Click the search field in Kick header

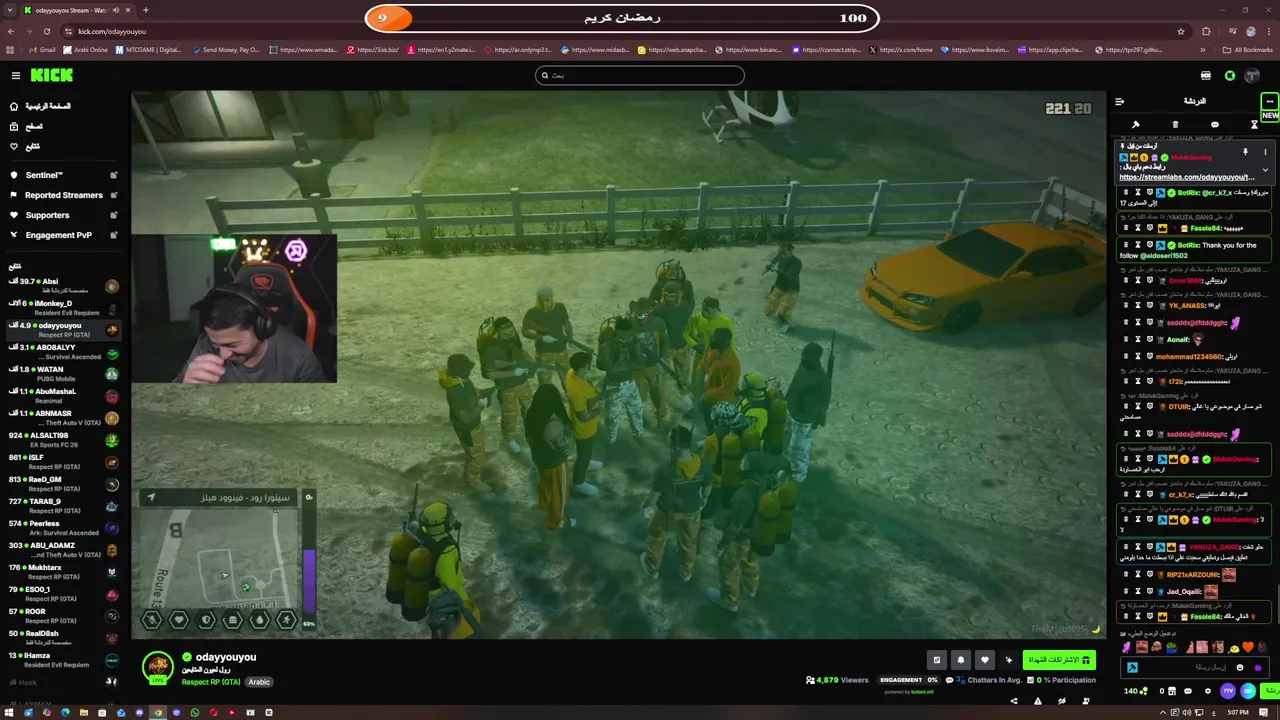[640, 75]
